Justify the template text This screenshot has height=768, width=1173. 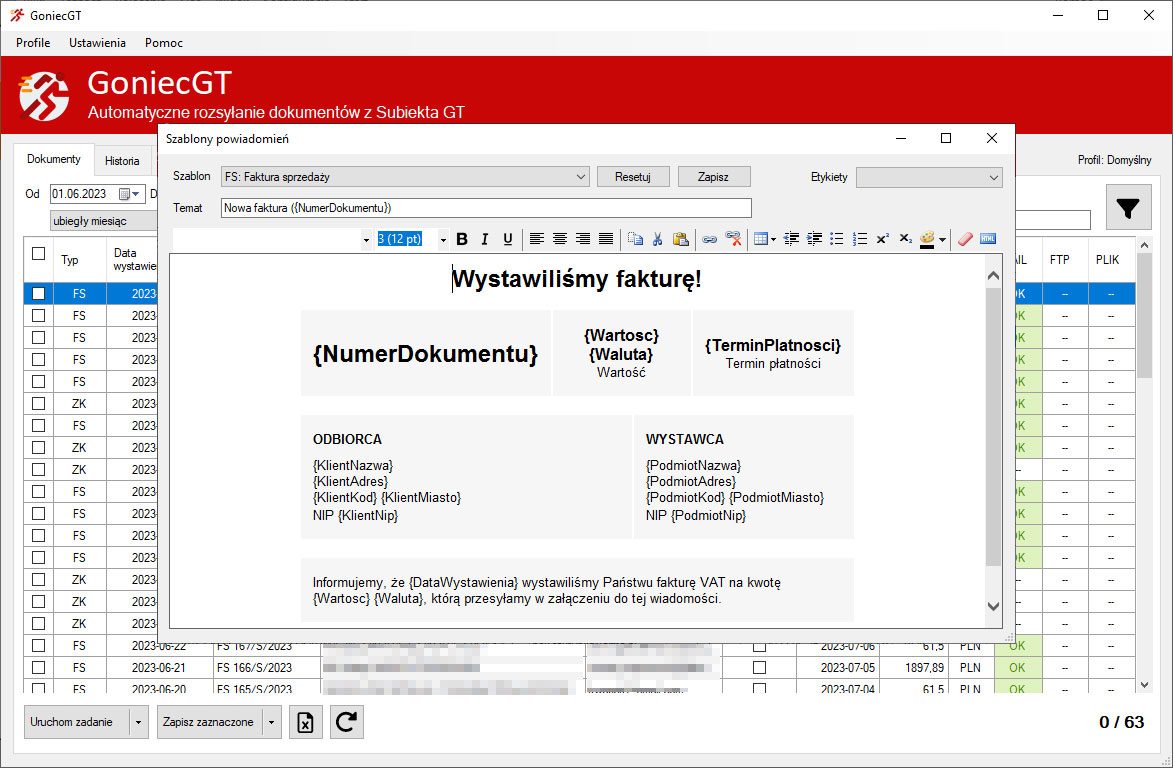point(606,239)
